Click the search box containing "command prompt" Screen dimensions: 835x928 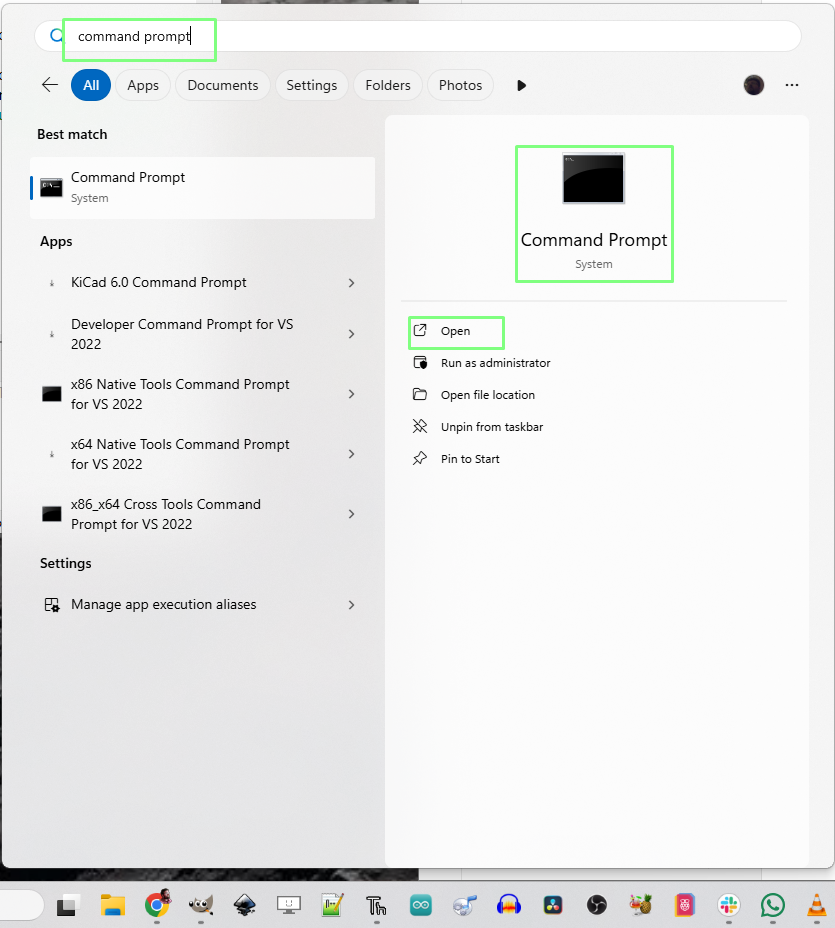(418, 36)
